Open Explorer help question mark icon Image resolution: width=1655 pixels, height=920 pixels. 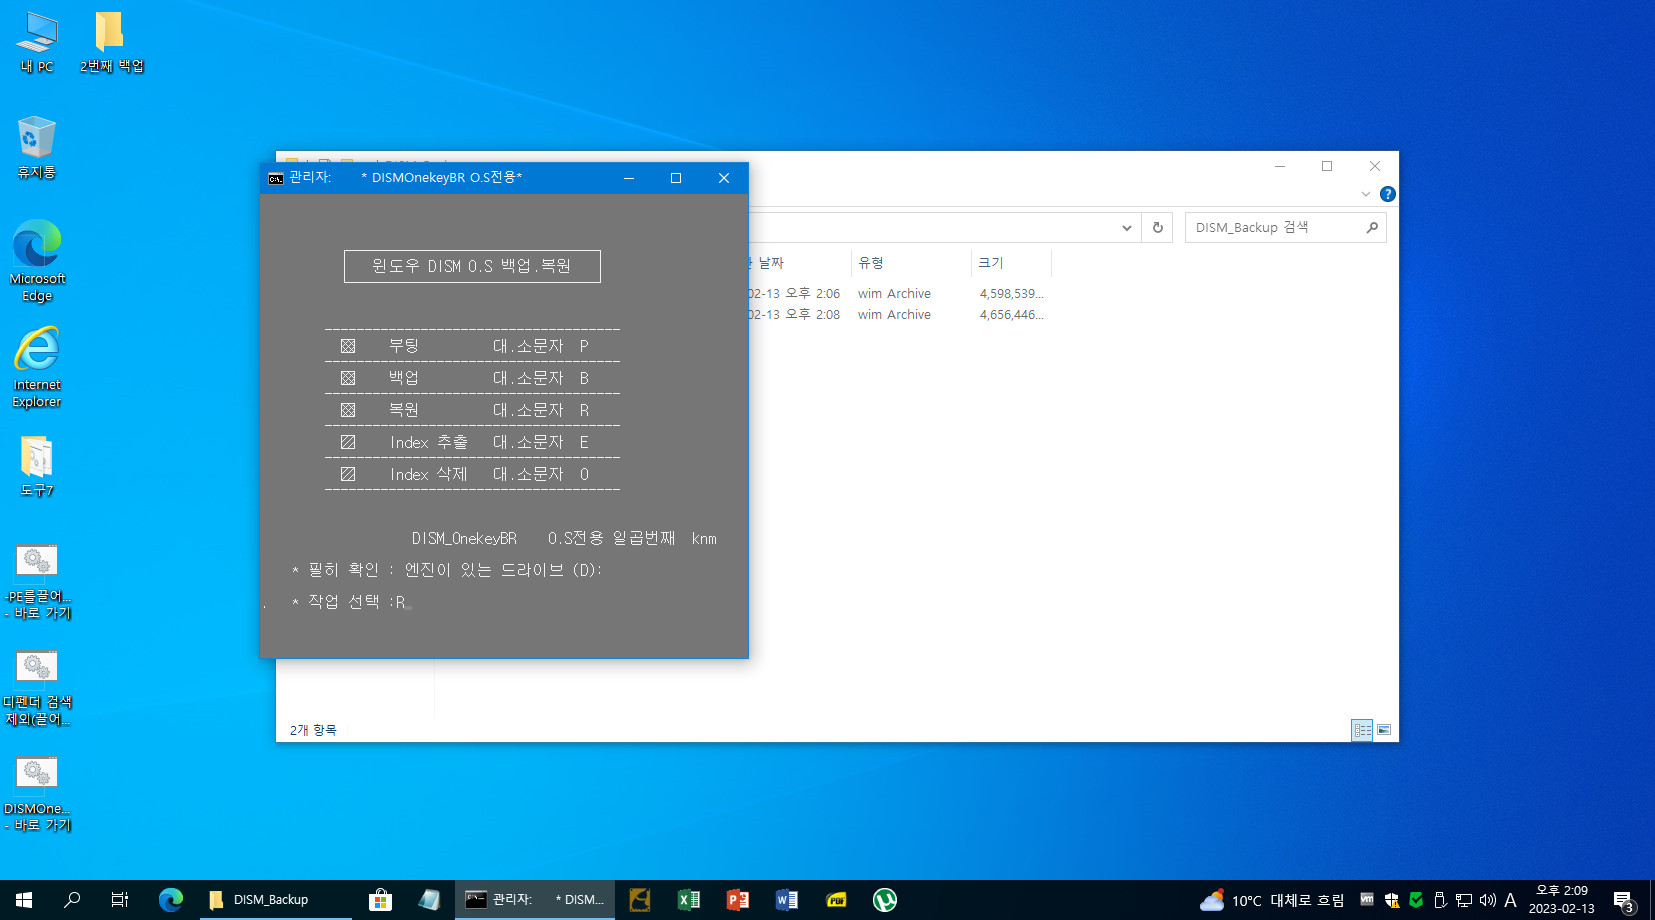1388,194
